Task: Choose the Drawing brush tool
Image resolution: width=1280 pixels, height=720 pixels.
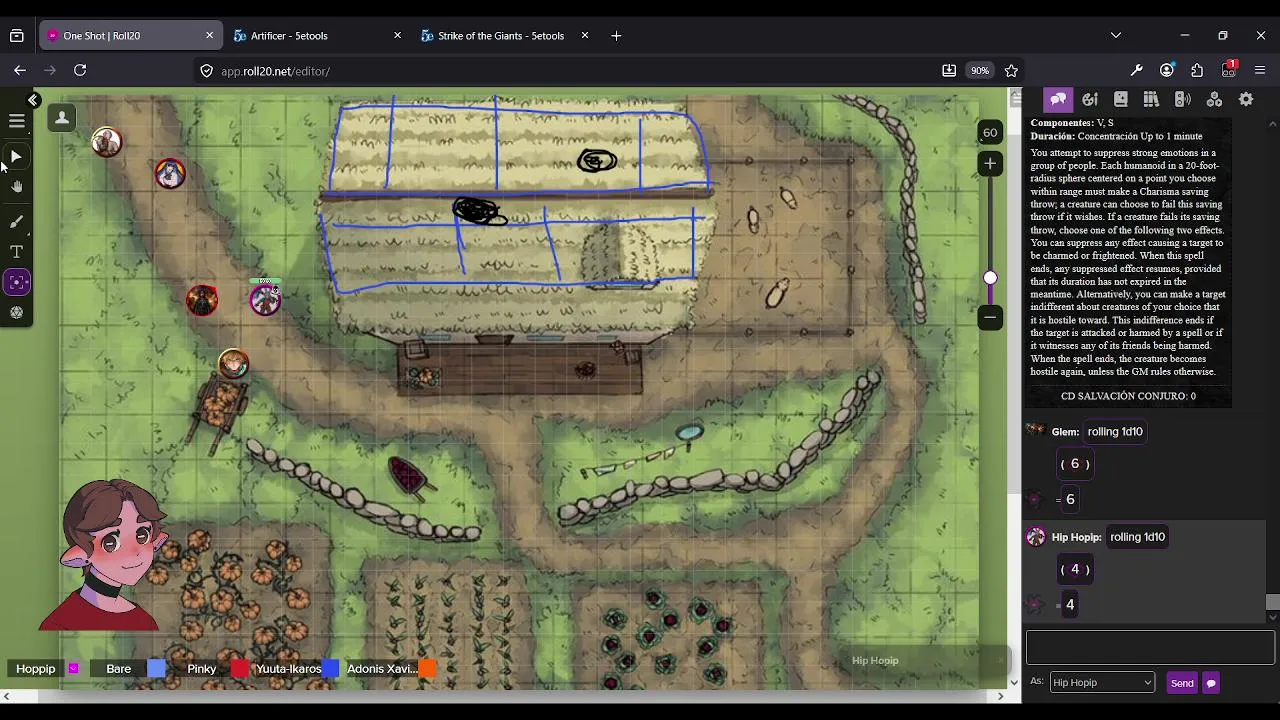Action: pyautogui.click(x=17, y=221)
